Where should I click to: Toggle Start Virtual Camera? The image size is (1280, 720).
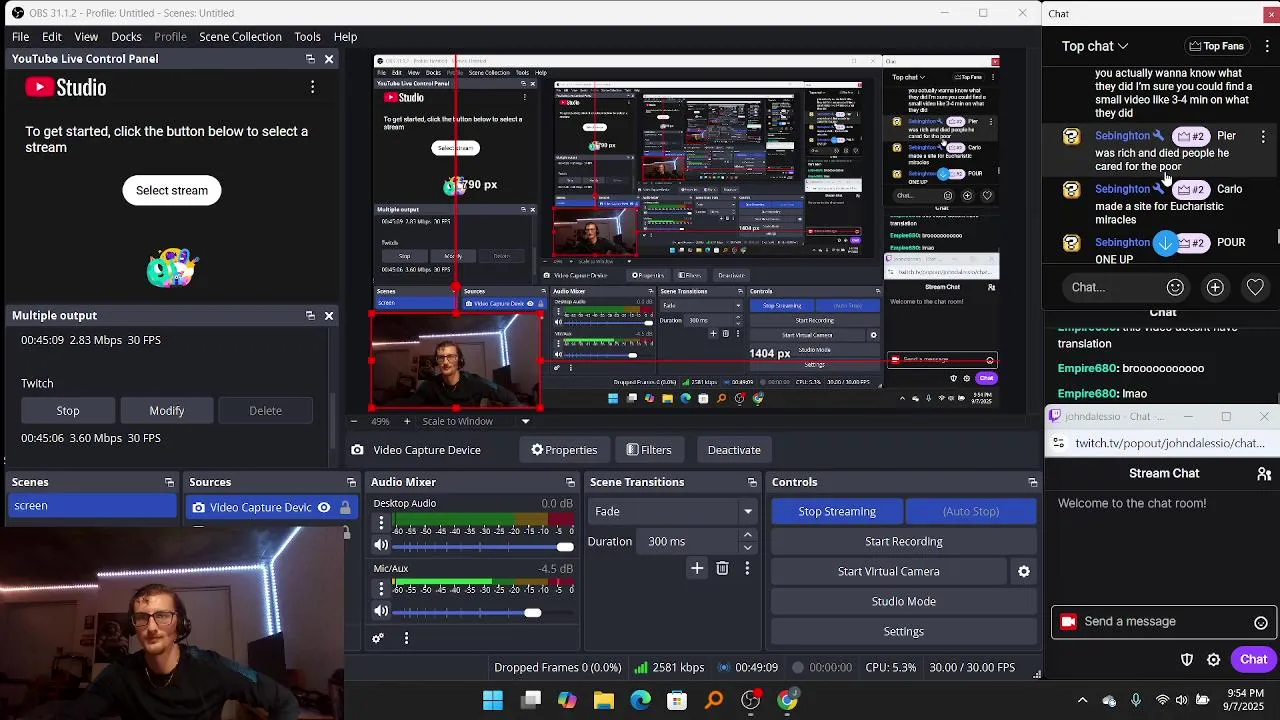888,571
